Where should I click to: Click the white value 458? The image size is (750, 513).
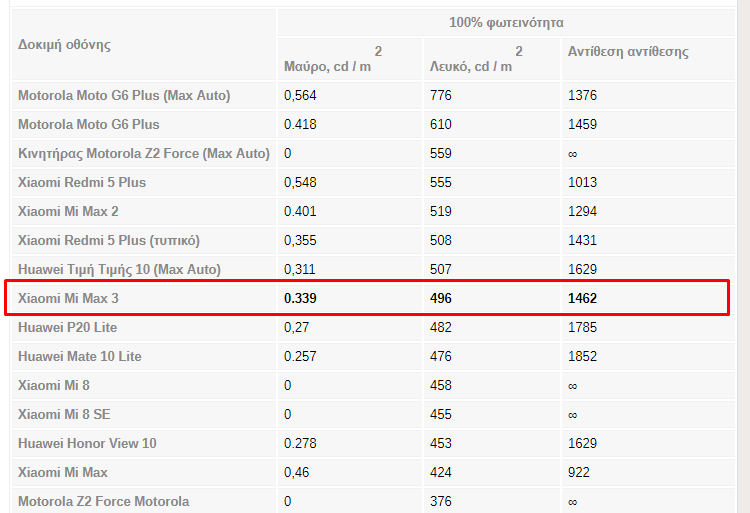pyautogui.click(x=441, y=385)
